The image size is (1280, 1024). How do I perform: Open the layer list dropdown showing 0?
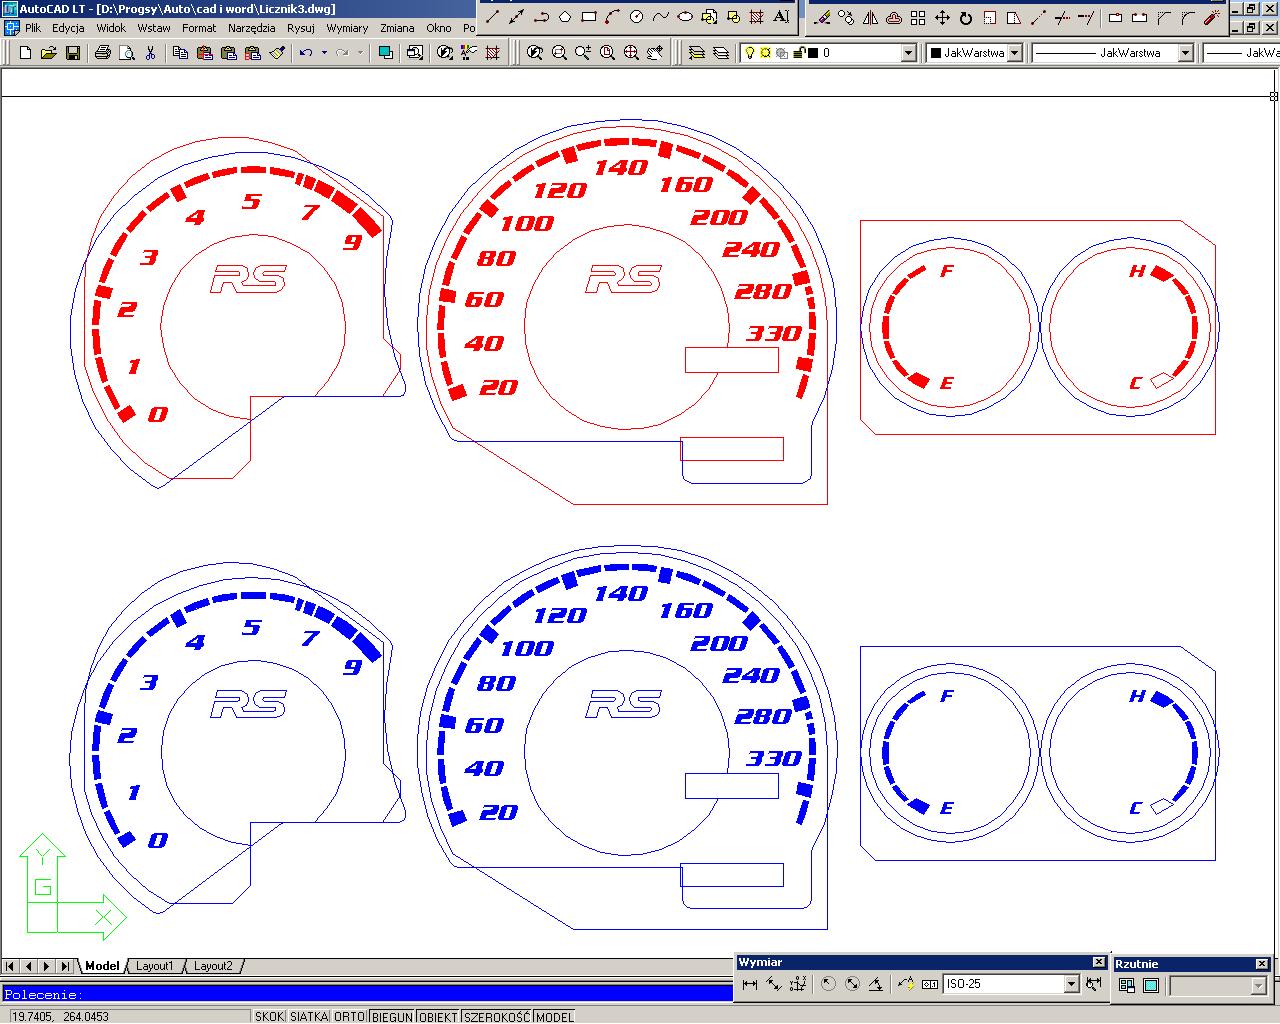point(908,53)
